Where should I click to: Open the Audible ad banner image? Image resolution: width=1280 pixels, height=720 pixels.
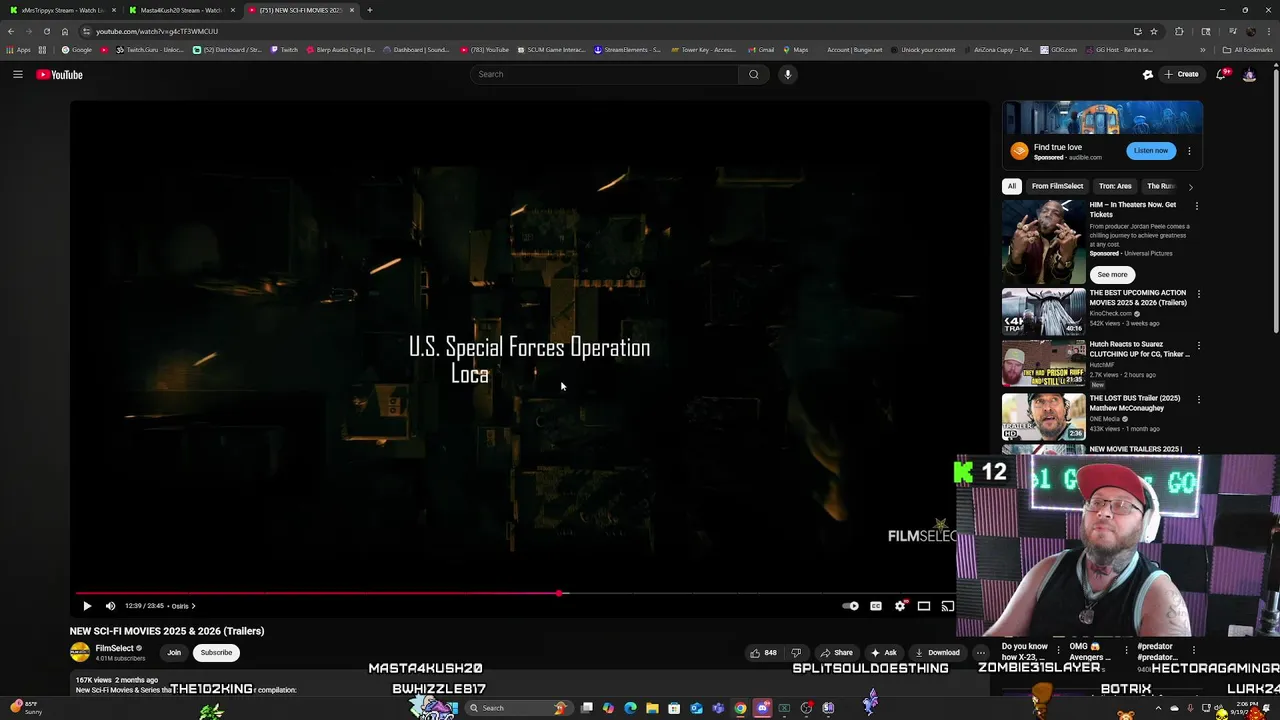[1102, 117]
